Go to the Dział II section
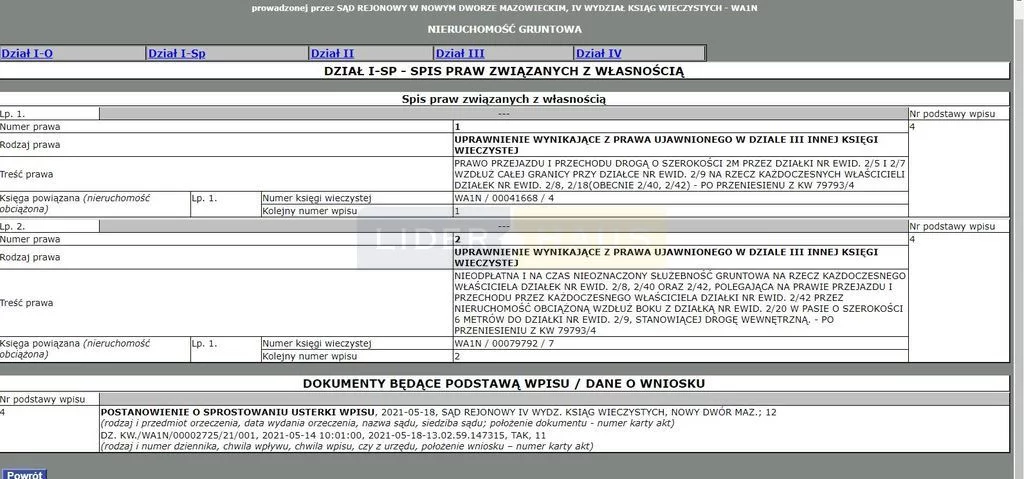This screenshot has height=479, width=1024. coord(332,53)
